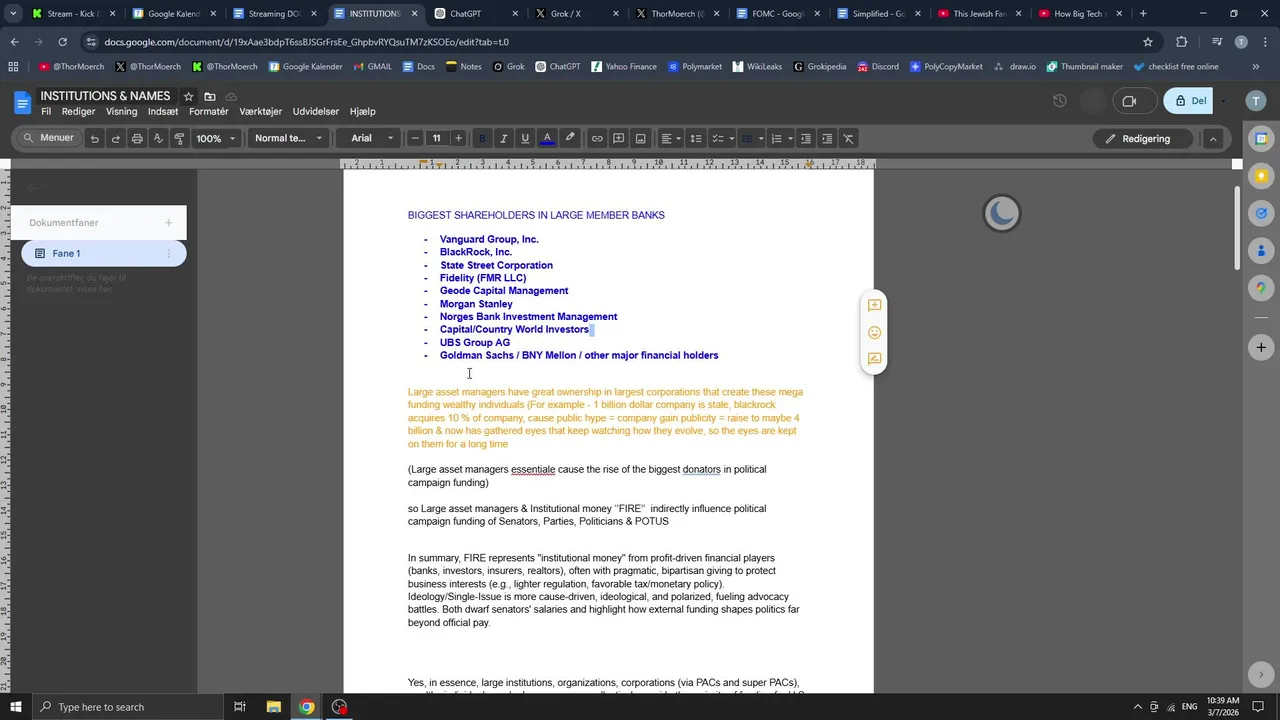Viewport: 1280px width, 720px height.
Task: Click the font size field
Action: pyautogui.click(x=436, y=138)
